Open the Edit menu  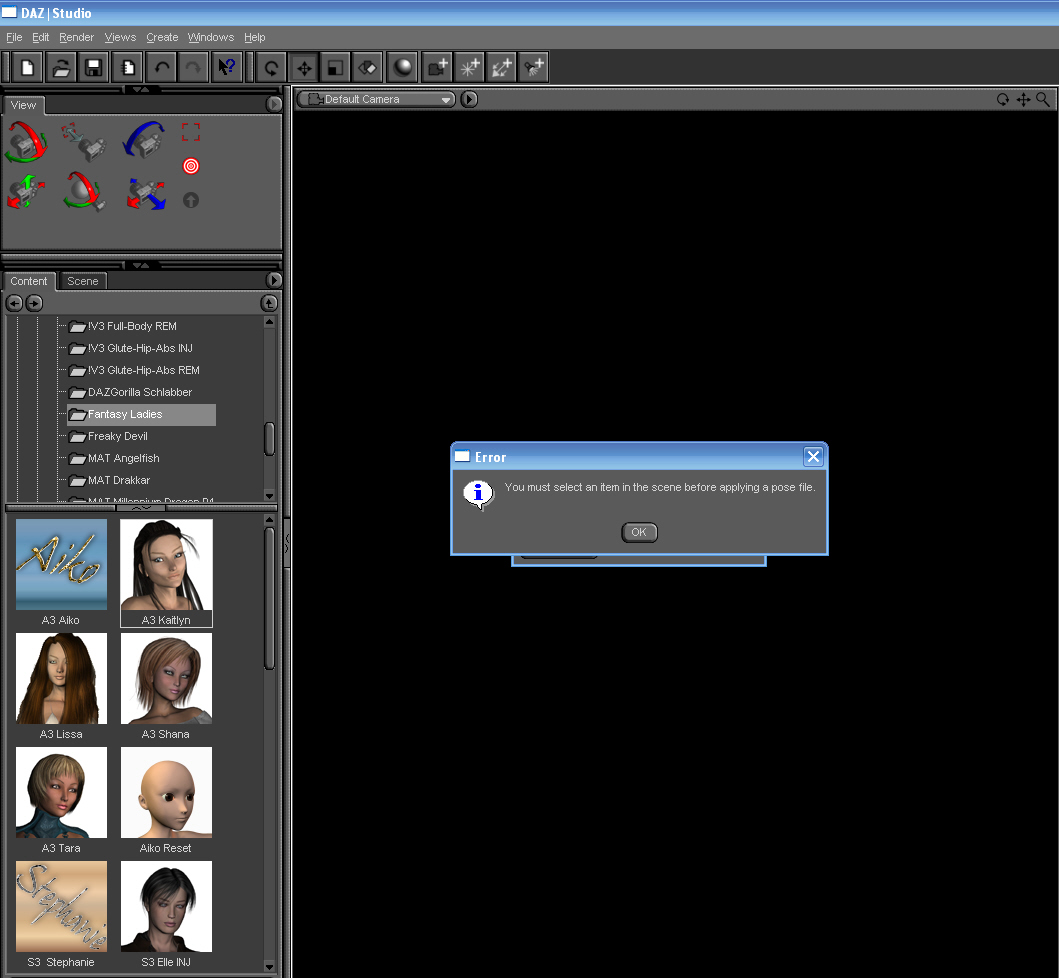click(41, 37)
